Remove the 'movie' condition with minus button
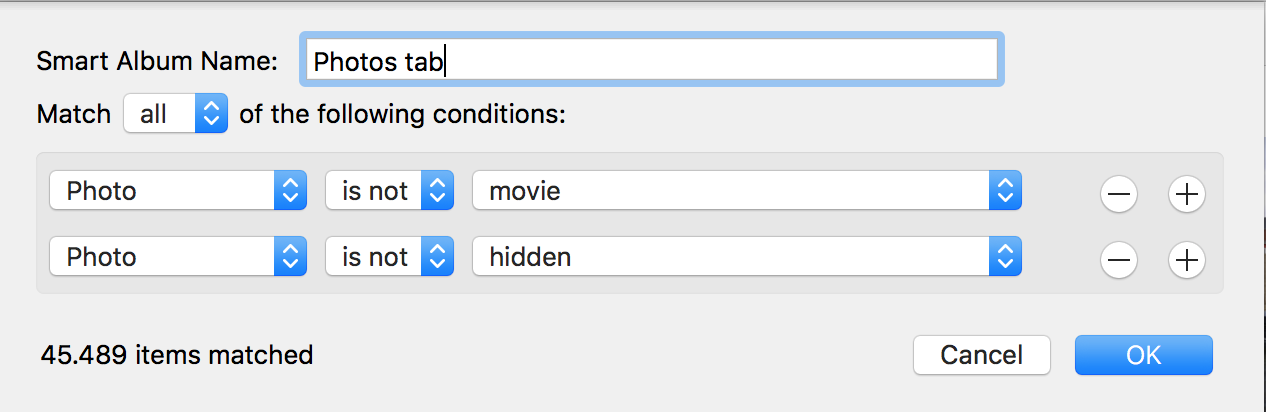Image resolution: width=1266 pixels, height=412 pixels. coord(1118,195)
